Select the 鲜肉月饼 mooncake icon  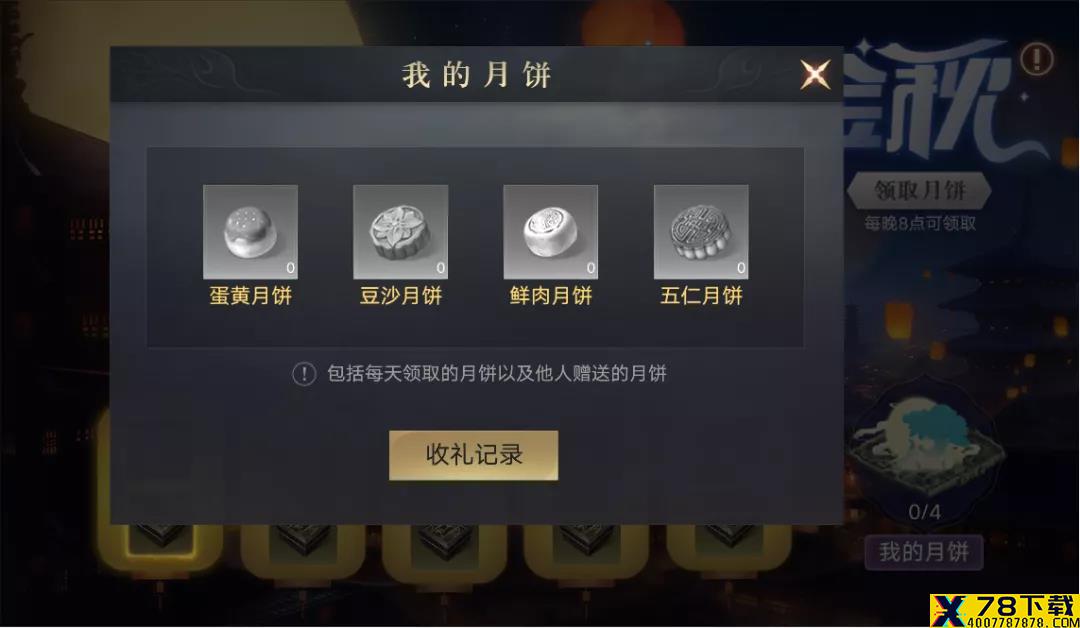click(550, 231)
